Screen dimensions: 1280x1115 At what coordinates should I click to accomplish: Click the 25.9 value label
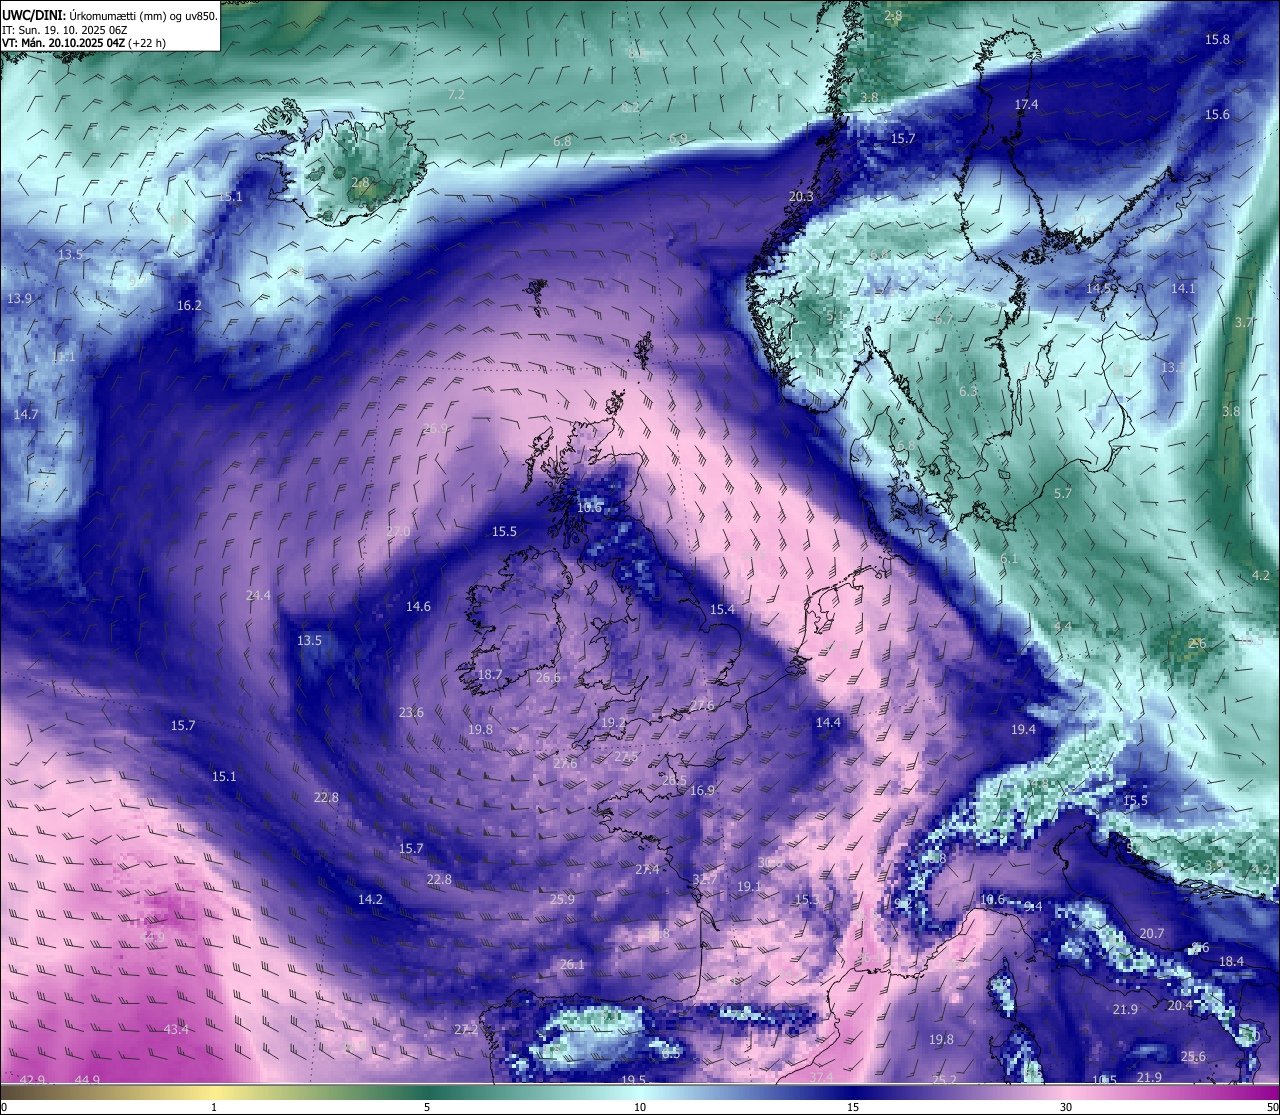pyautogui.click(x=562, y=900)
